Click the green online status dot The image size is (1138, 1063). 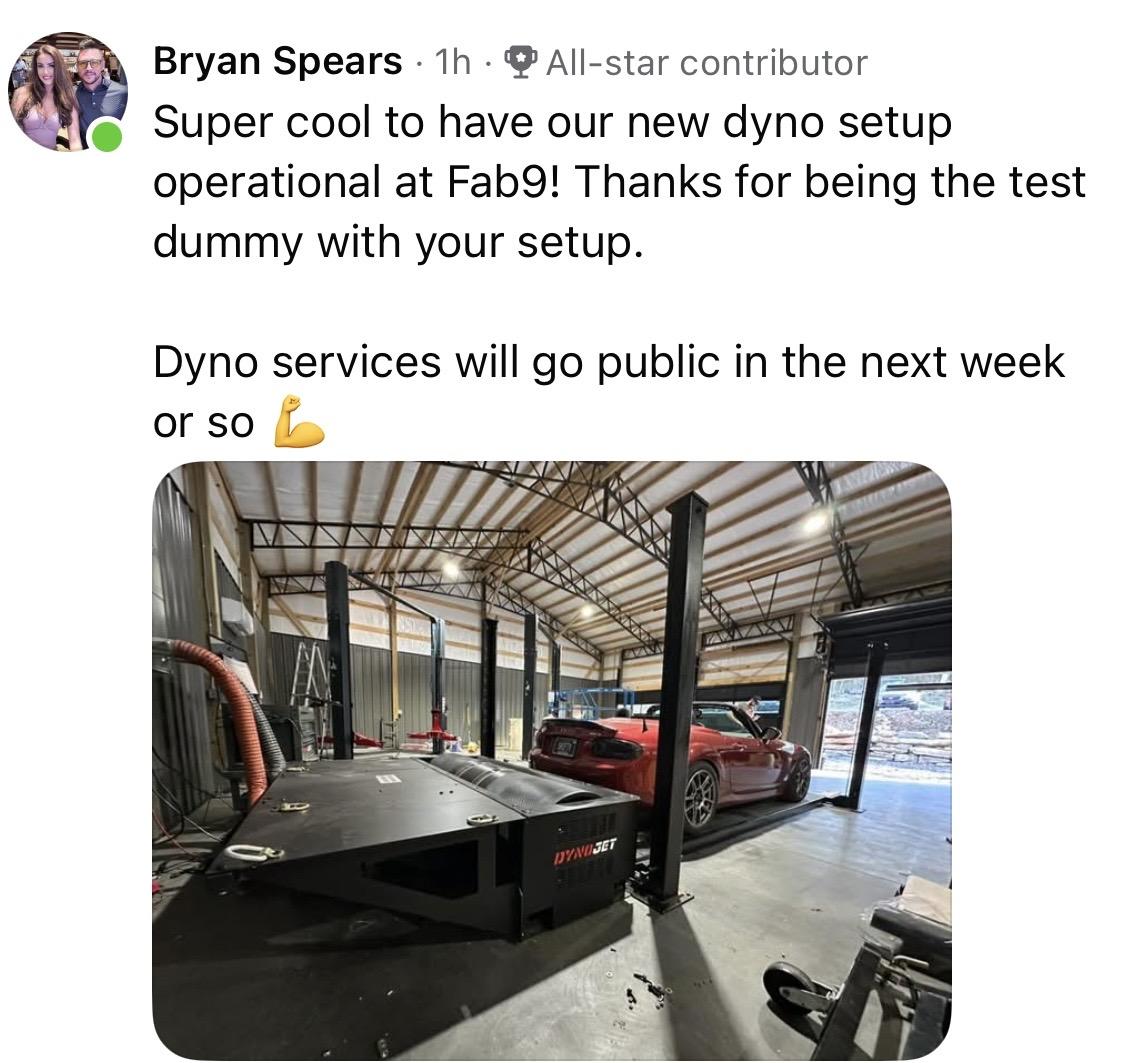tap(107, 136)
